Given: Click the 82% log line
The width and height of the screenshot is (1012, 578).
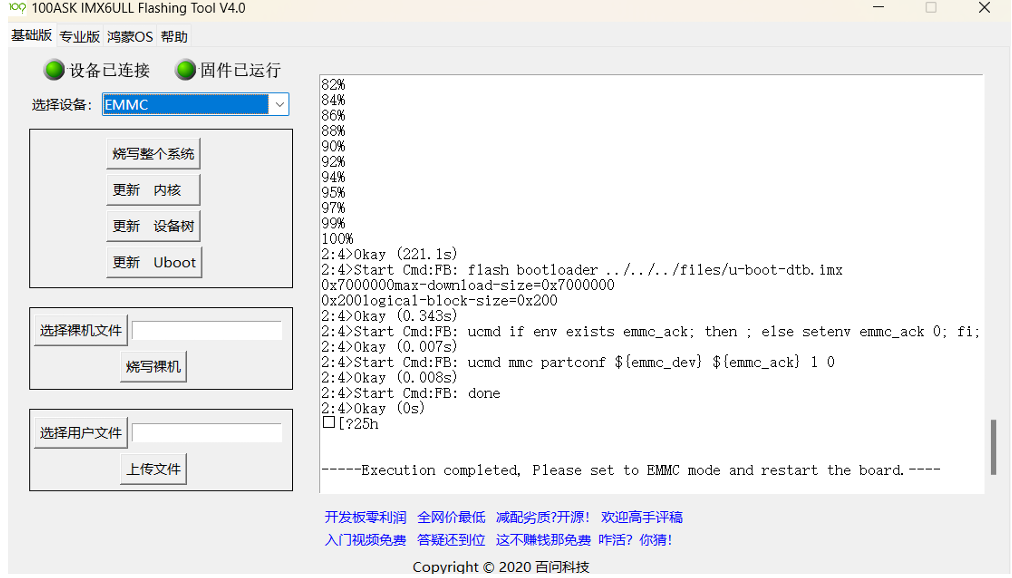Looking at the screenshot, I should [334, 85].
